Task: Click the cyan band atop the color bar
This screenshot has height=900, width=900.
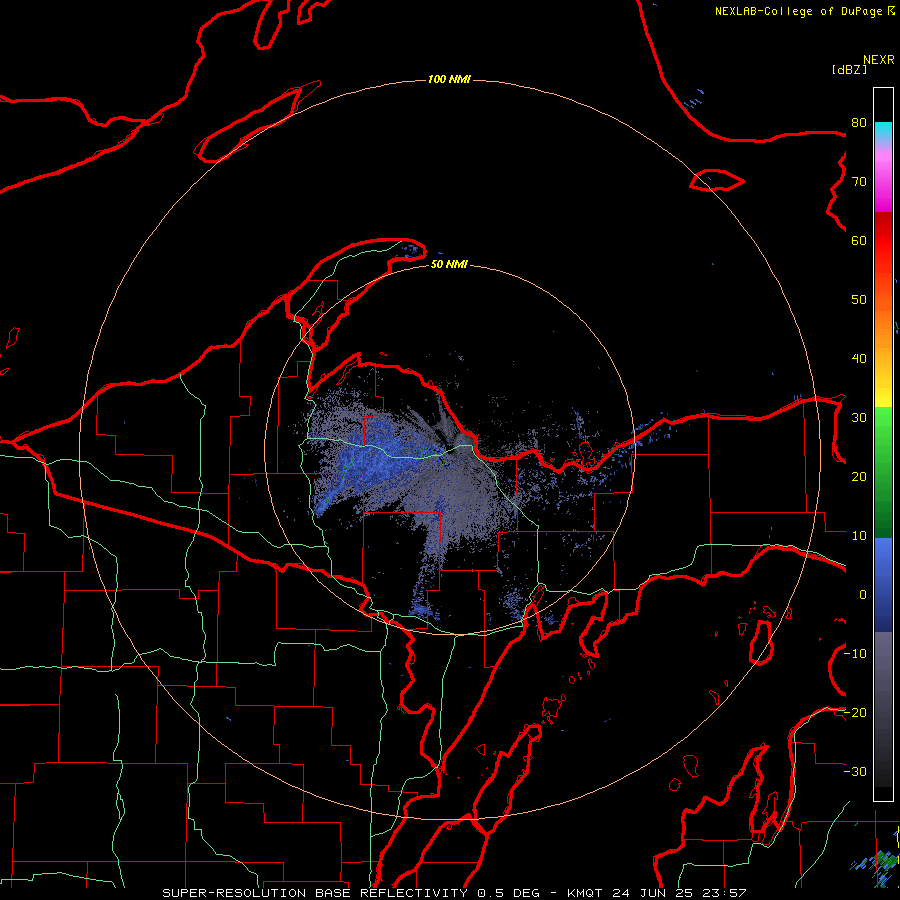Action: pyautogui.click(x=883, y=131)
